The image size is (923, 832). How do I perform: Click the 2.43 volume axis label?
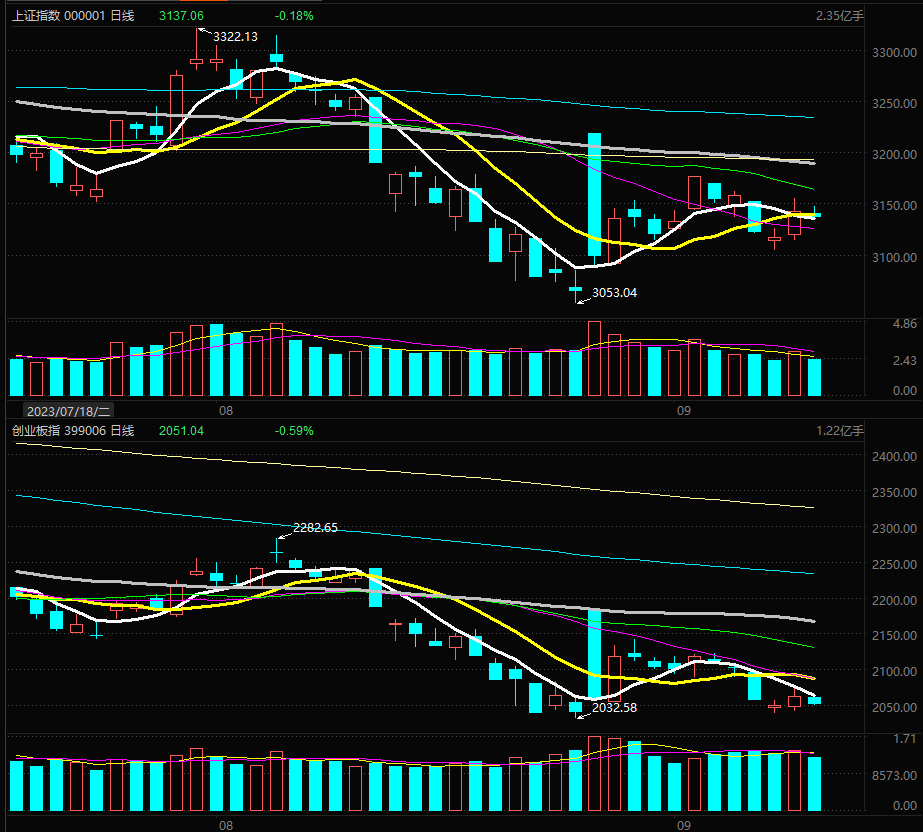coord(905,360)
